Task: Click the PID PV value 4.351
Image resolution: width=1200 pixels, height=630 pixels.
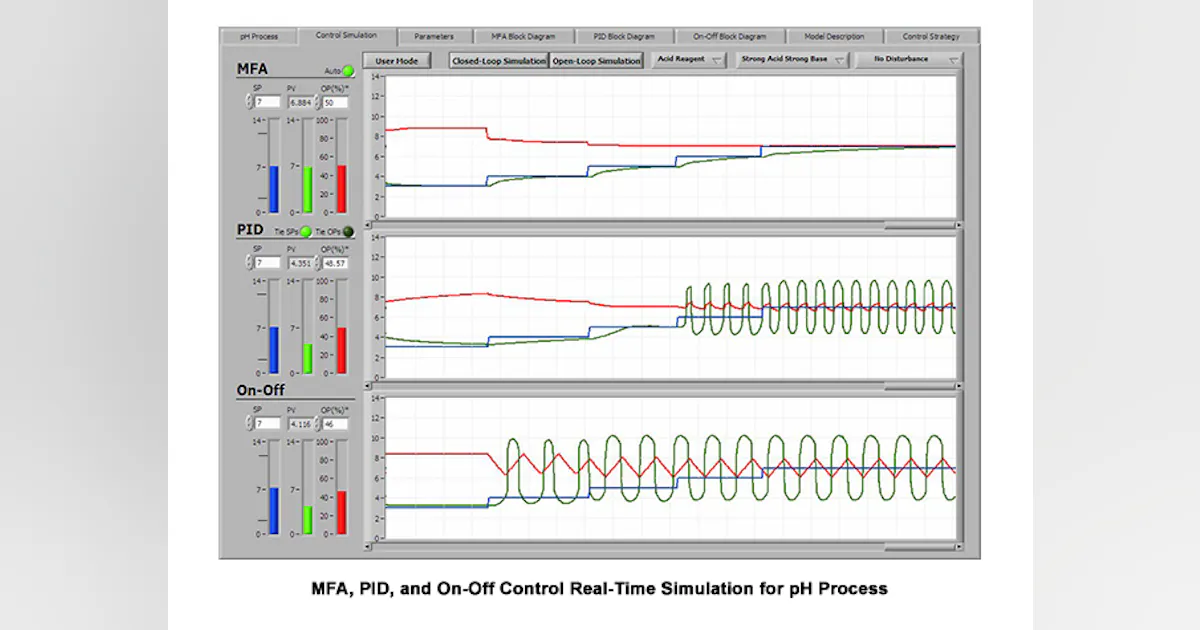Action: click(x=301, y=263)
